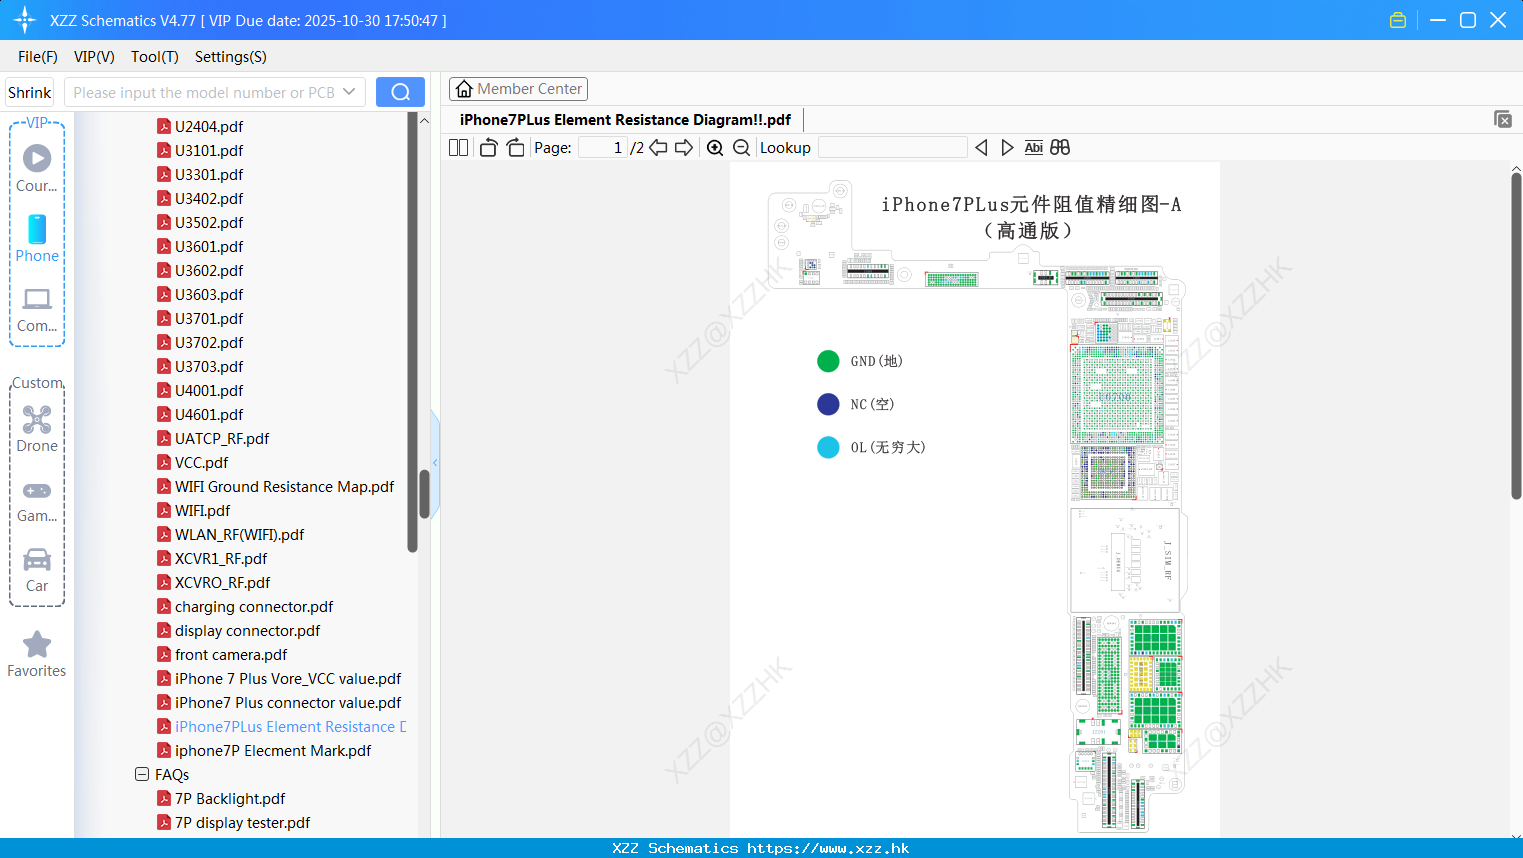Toggle the two-page side-by-side view icon
Image resolution: width=1523 pixels, height=858 pixels.
[458, 148]
